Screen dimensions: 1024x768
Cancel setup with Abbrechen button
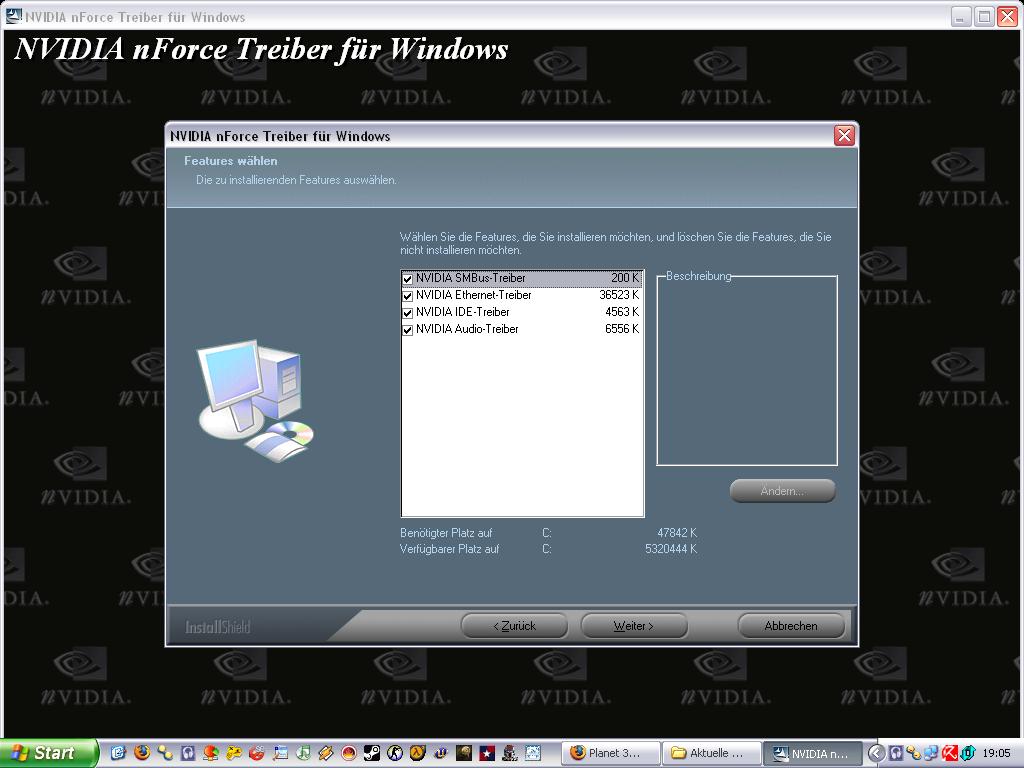791,626
